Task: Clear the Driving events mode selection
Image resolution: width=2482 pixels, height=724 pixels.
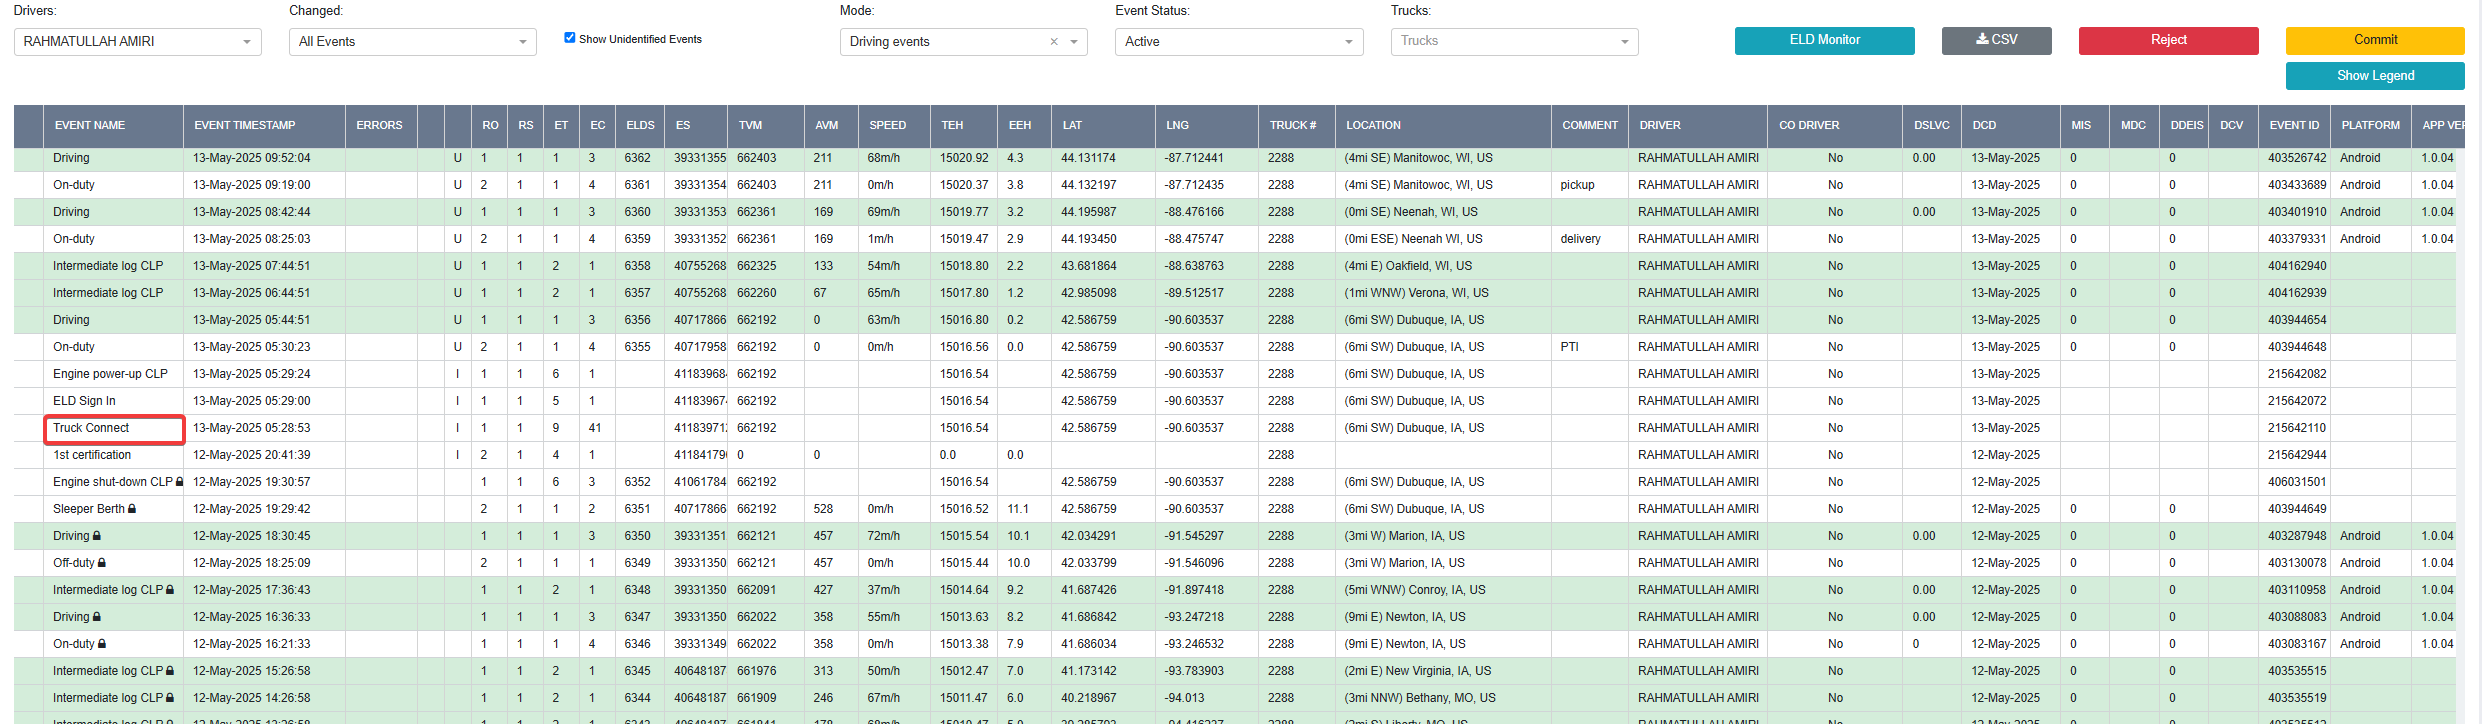Action: [1054, 42]
